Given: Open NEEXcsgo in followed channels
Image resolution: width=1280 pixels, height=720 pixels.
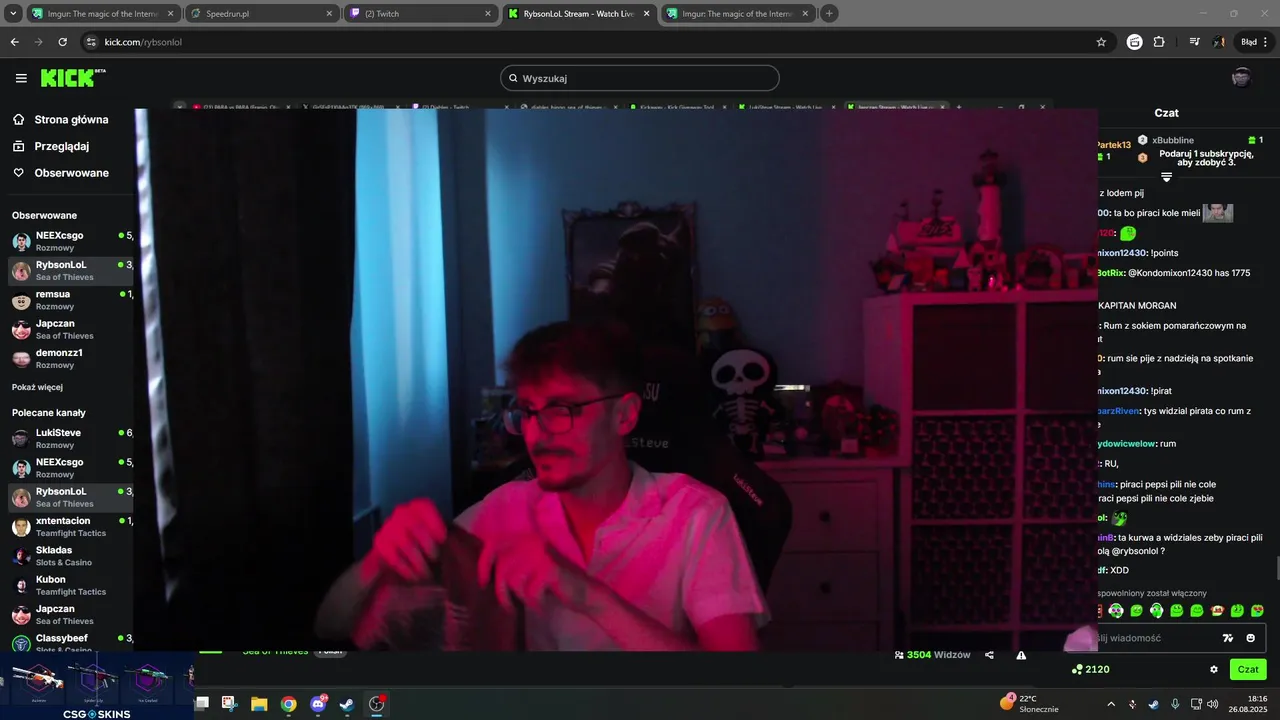Looking at the screenshot, I should coord(70,241).
